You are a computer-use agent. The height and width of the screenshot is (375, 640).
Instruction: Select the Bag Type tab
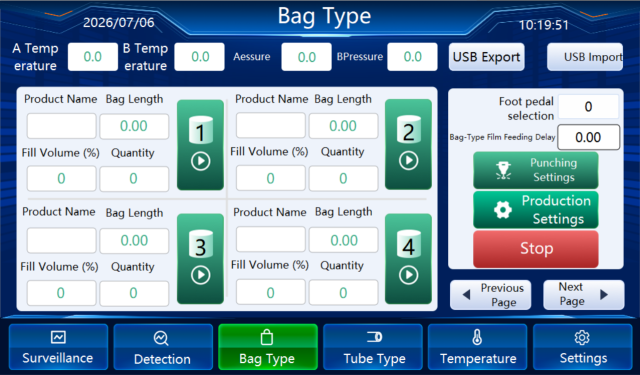[268, 347]
